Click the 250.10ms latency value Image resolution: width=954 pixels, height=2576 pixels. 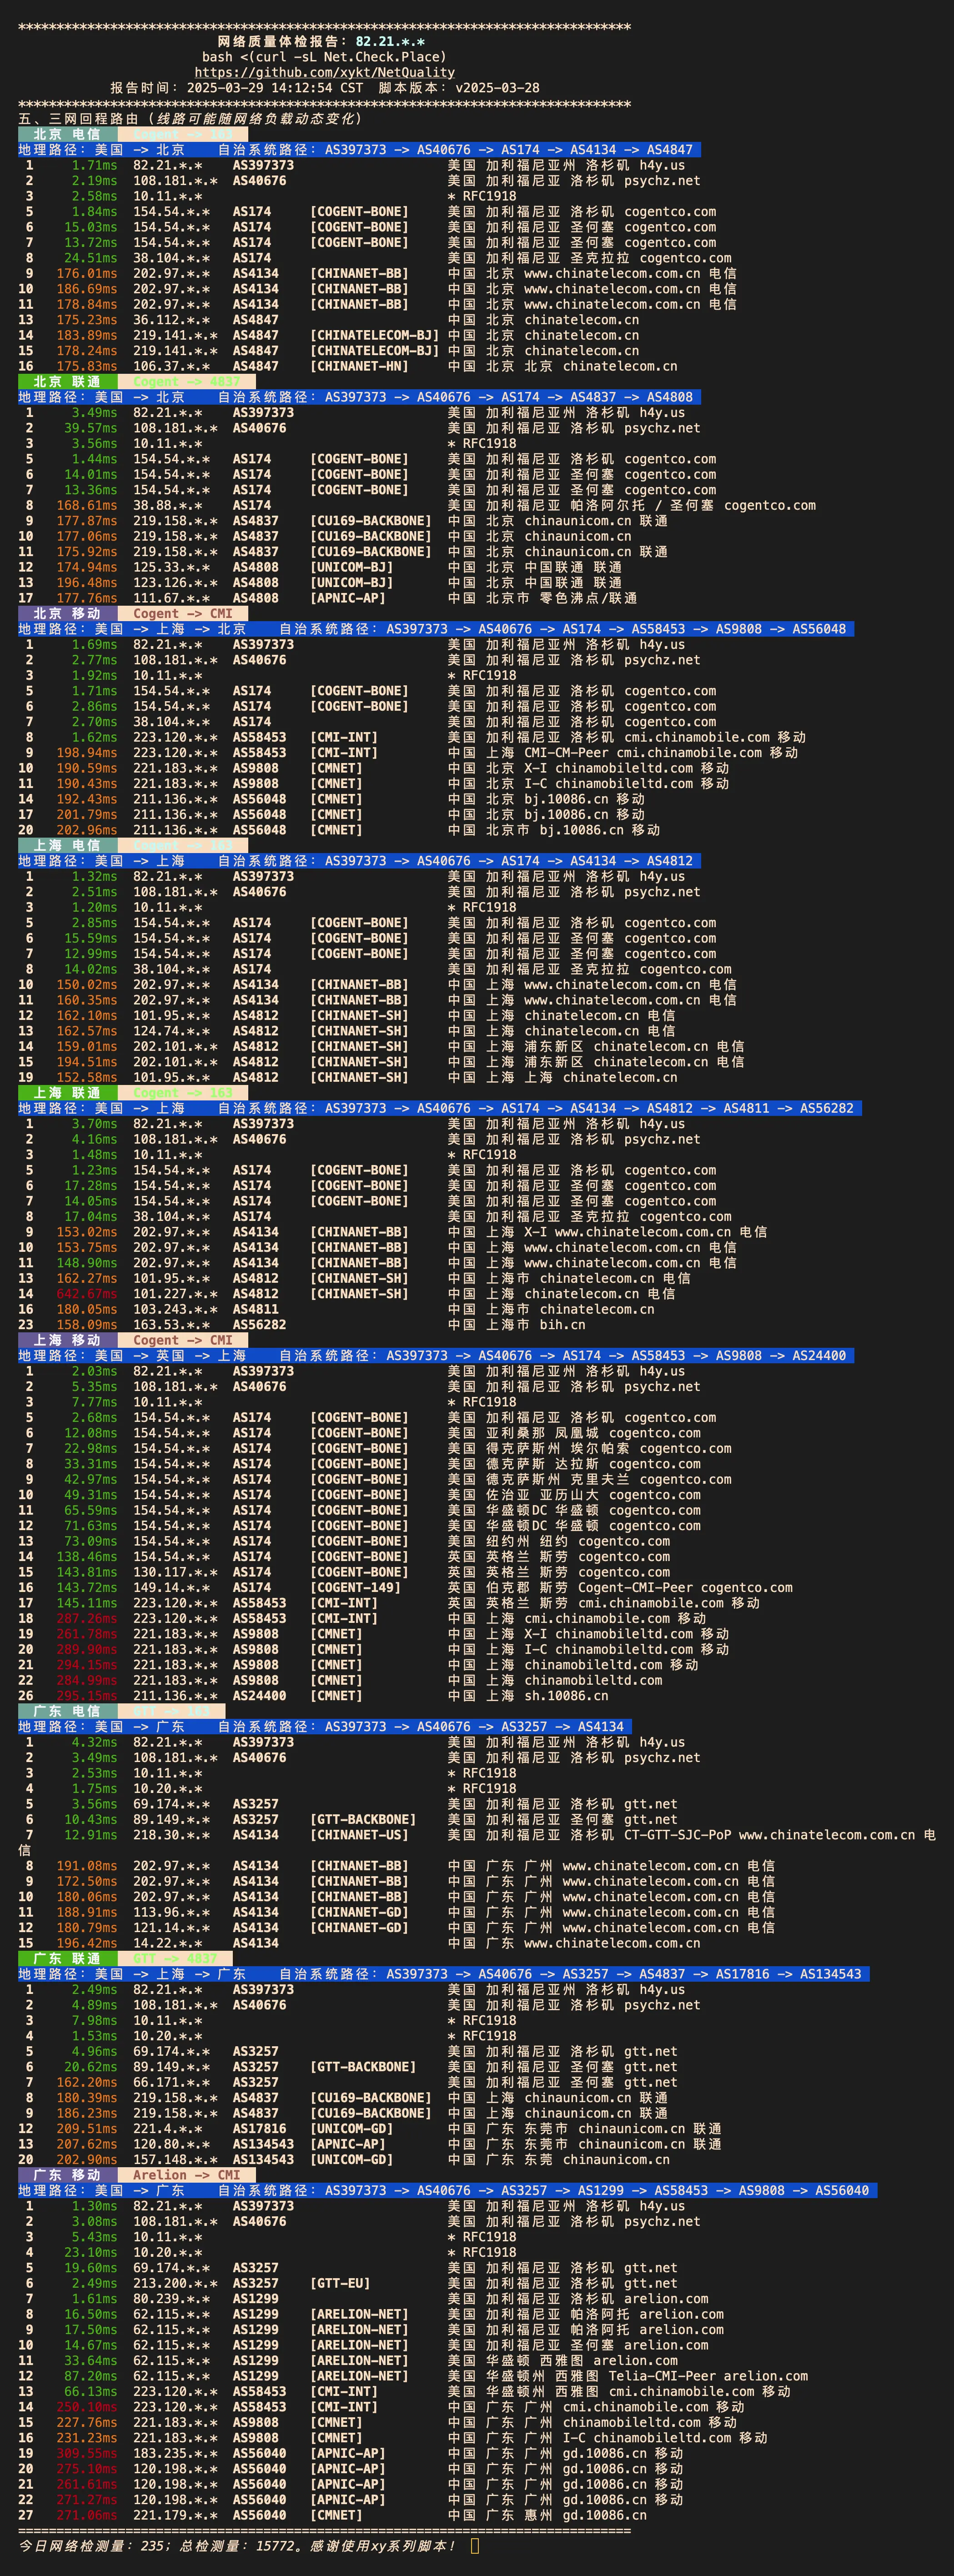(86, 2407)
